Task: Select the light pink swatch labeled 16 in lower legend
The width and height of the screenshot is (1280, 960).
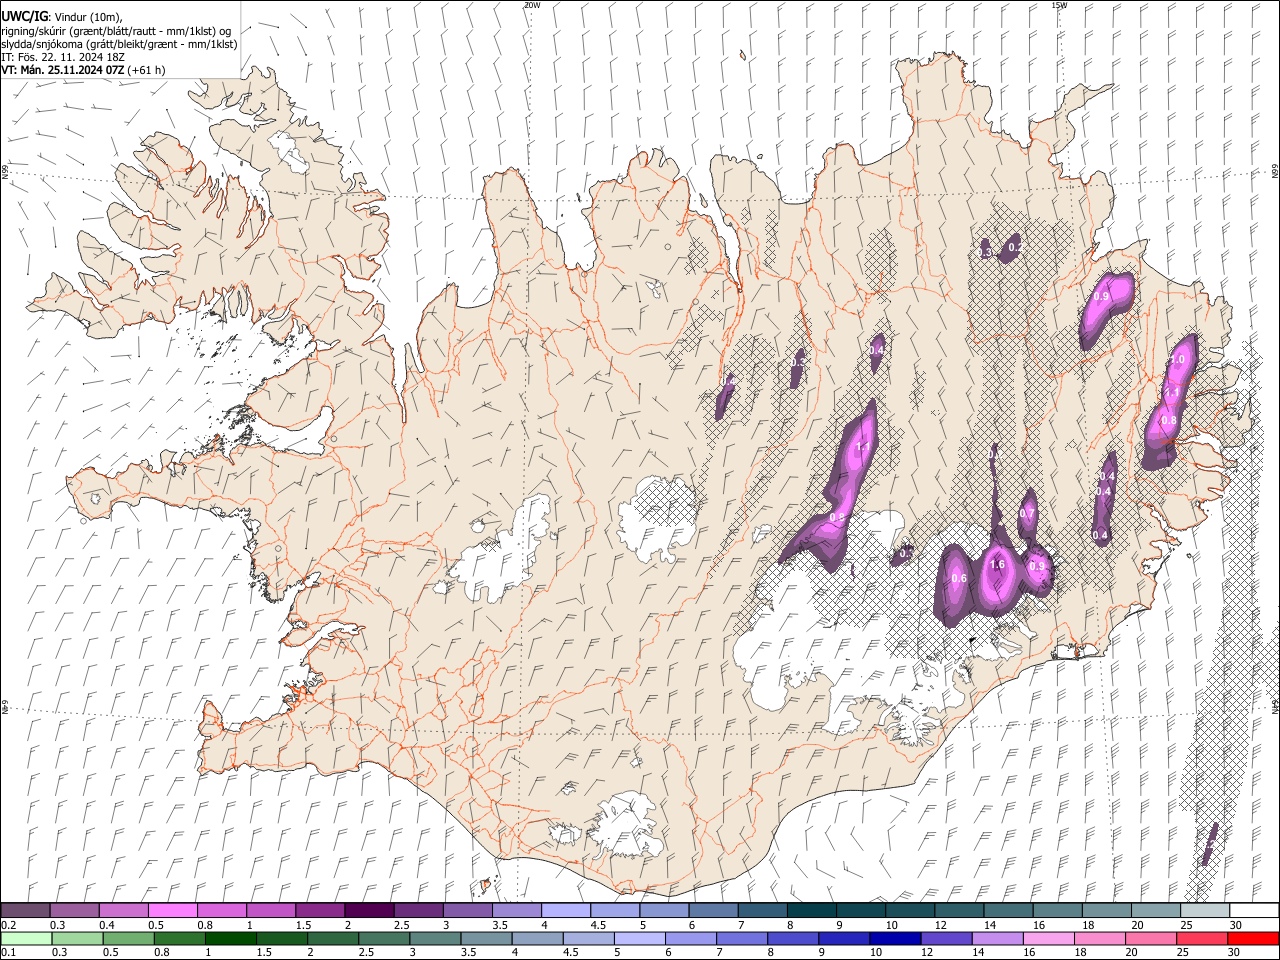Action: 1047,938
